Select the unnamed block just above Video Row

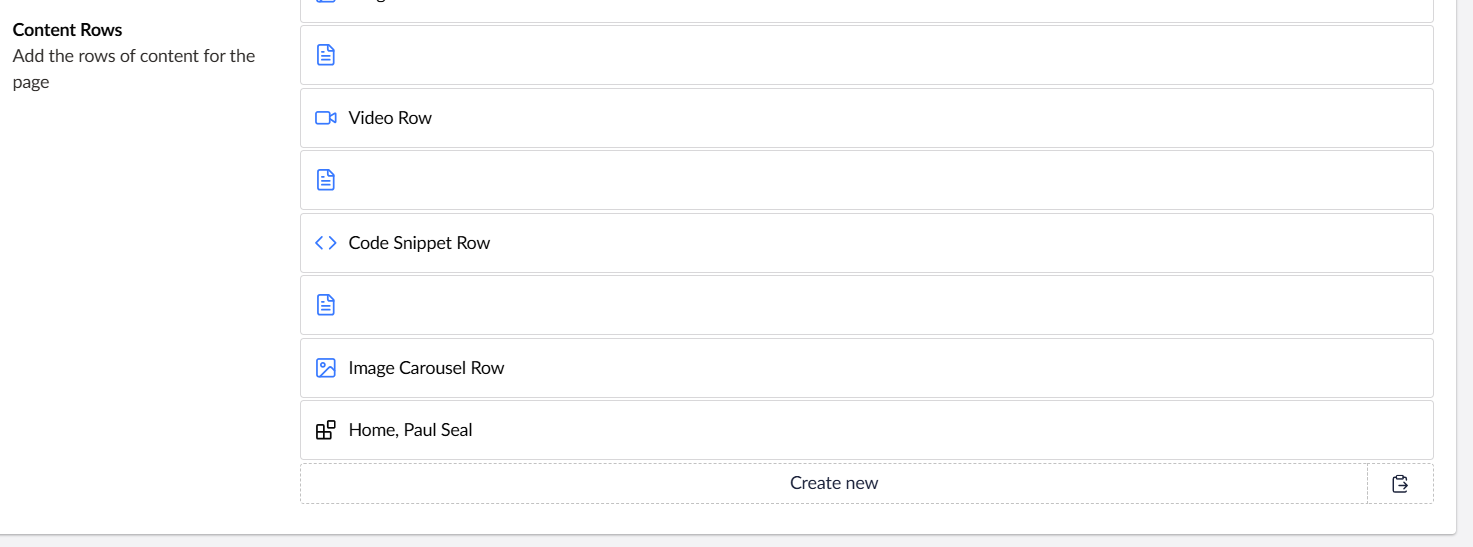866,55
